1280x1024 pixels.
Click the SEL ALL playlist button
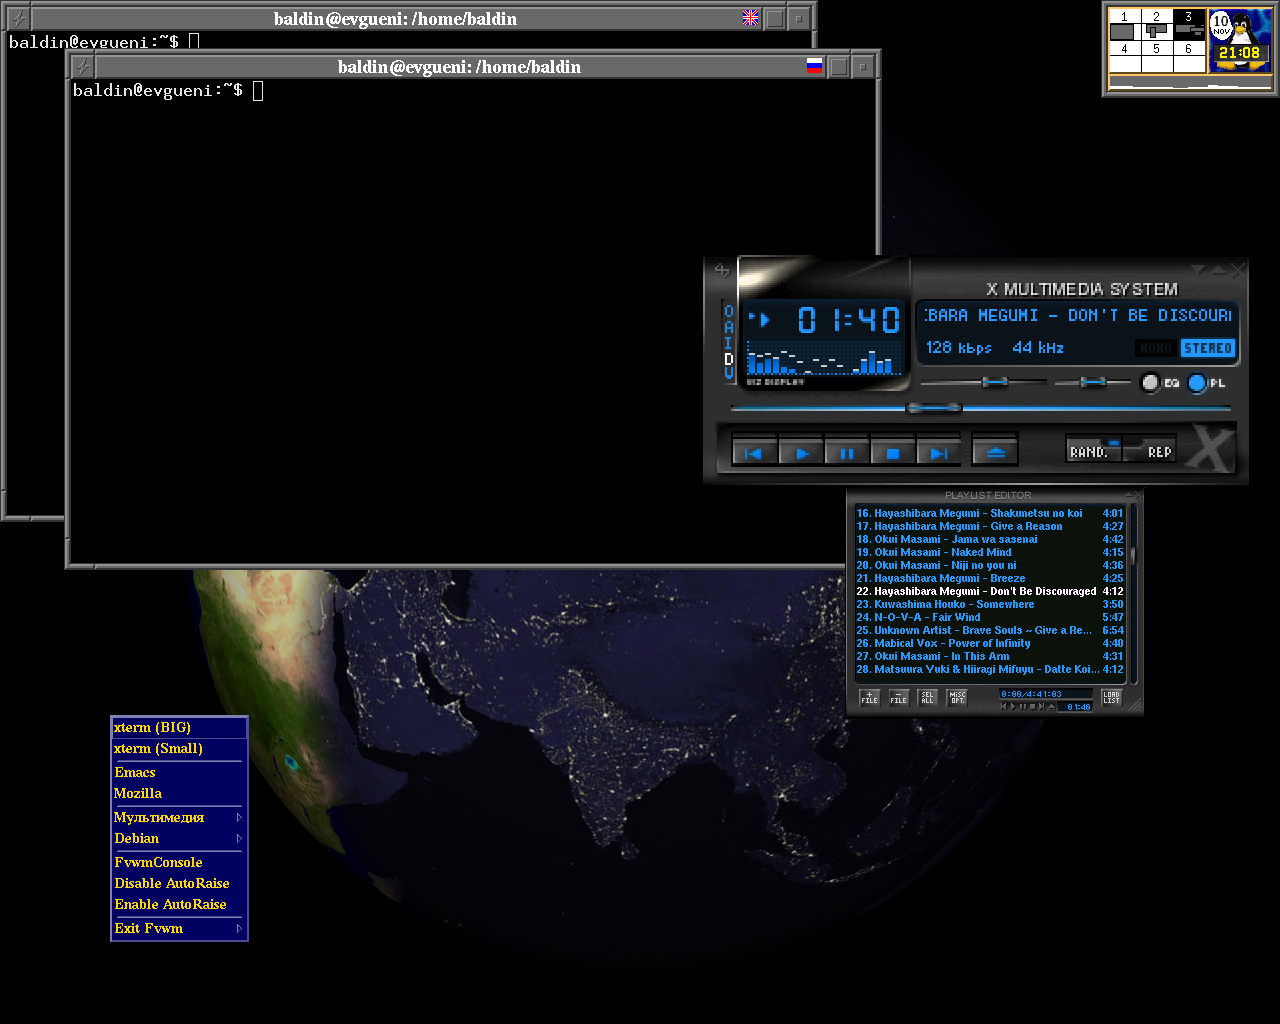(x=927, y=697)
